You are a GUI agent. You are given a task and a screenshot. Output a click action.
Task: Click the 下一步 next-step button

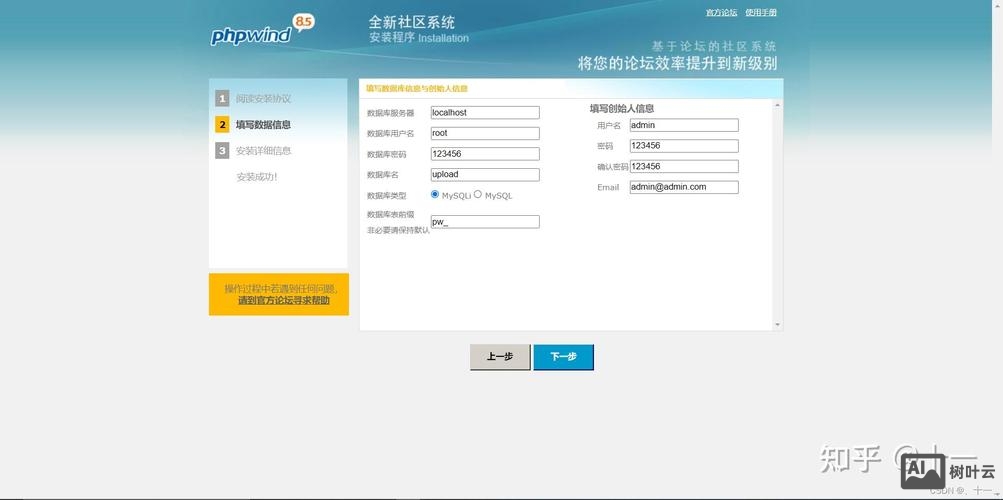563,357
